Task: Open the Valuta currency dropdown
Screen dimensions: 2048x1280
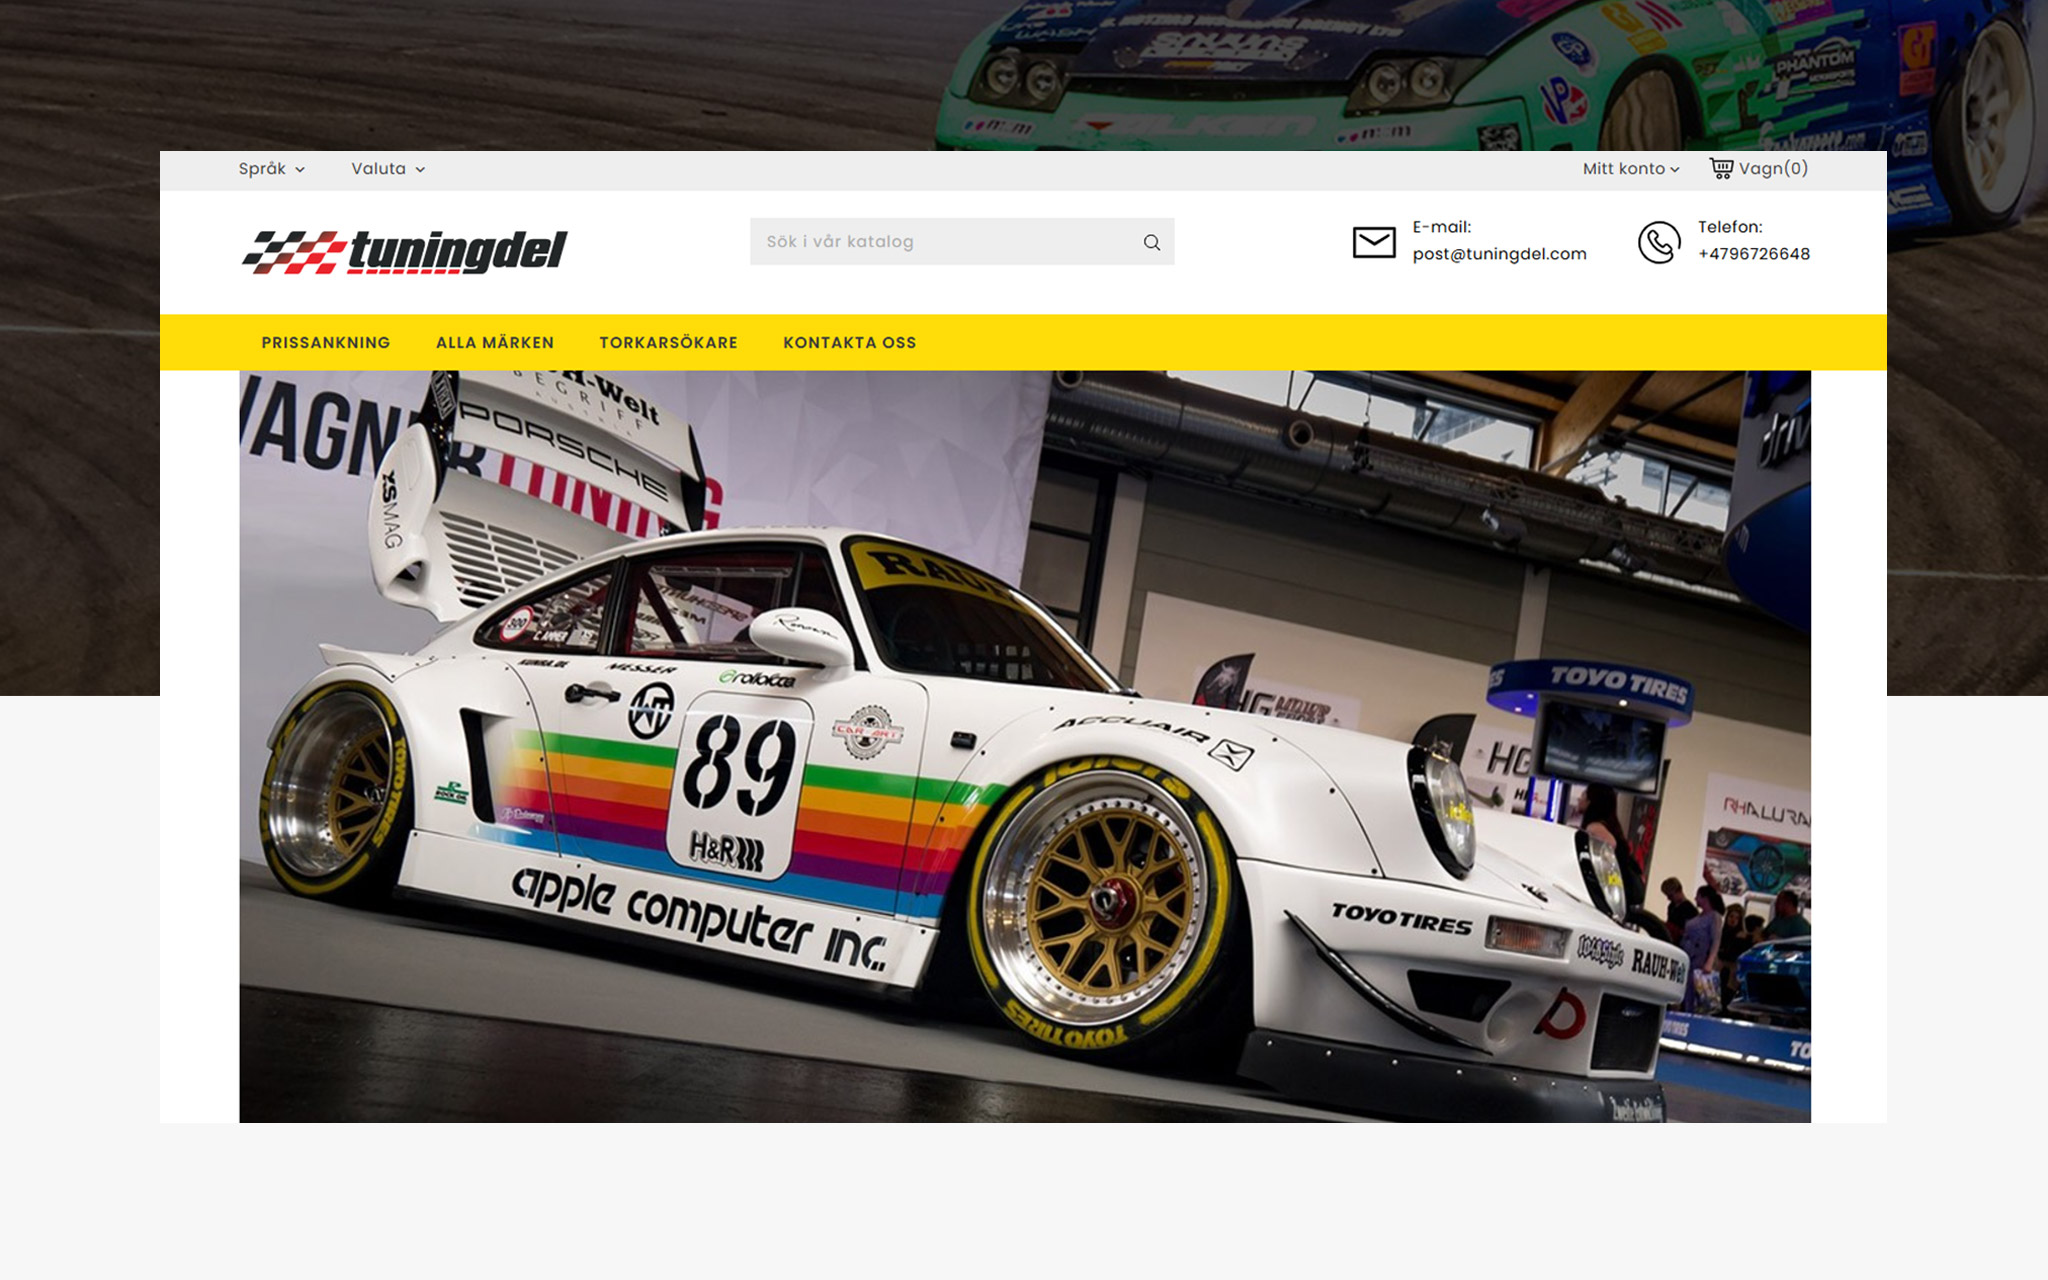Action: [x=388, y=169]
